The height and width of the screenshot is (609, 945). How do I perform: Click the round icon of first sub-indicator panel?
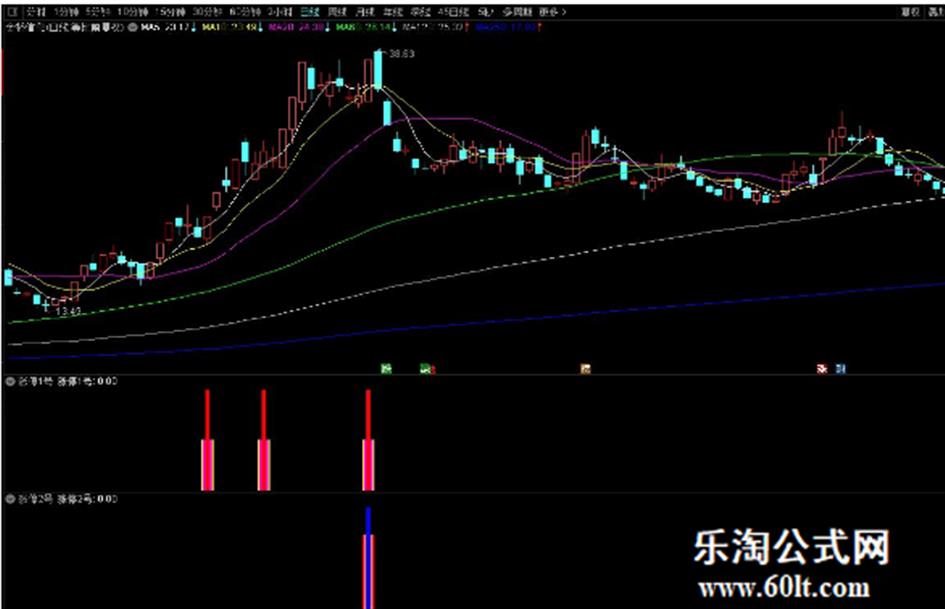click(10, 381)
